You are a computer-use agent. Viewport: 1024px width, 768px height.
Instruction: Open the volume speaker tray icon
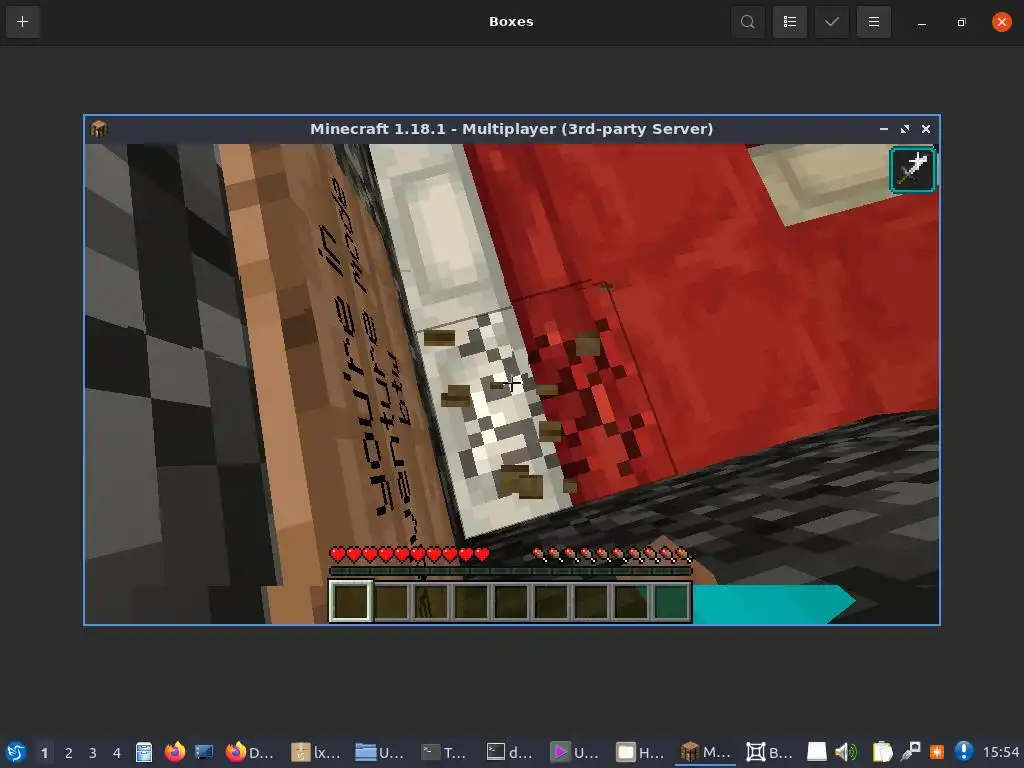click(846, 752)
